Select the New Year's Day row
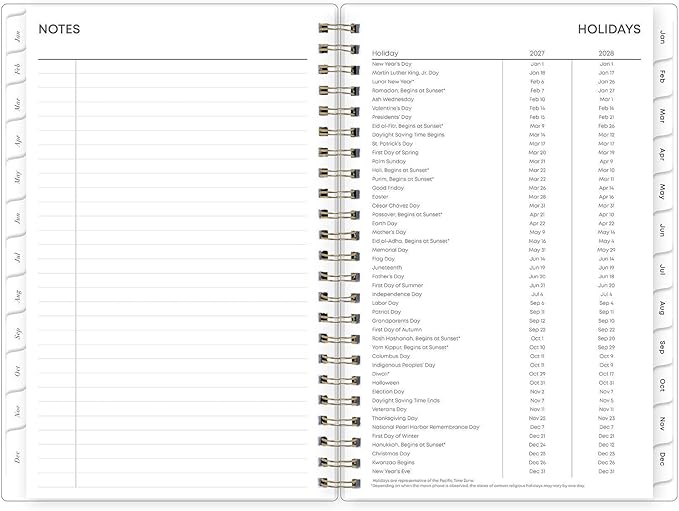 (506, 64)
